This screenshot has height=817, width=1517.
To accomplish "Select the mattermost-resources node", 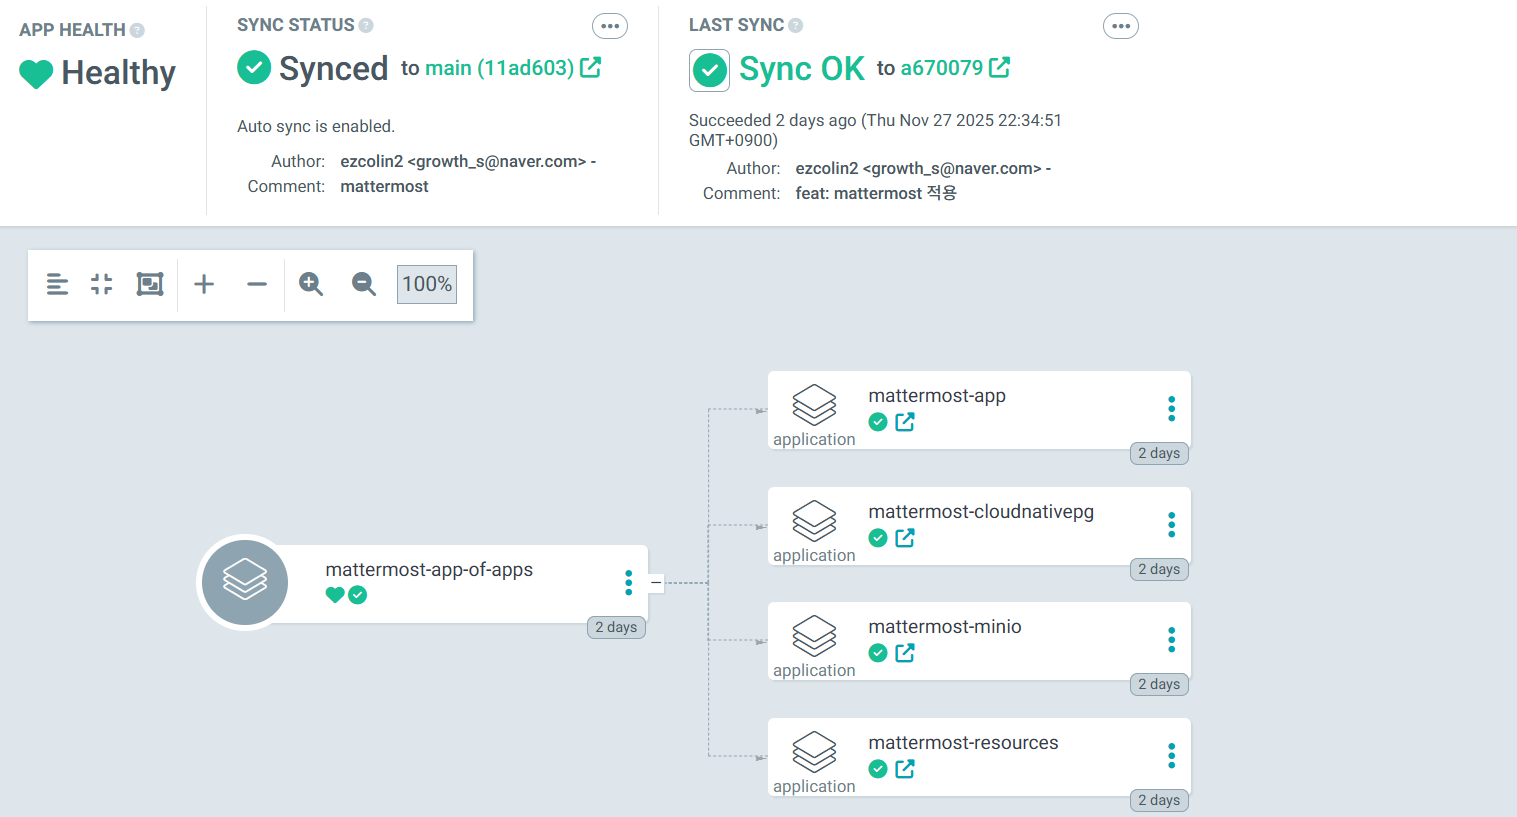I will pos(979,757).
